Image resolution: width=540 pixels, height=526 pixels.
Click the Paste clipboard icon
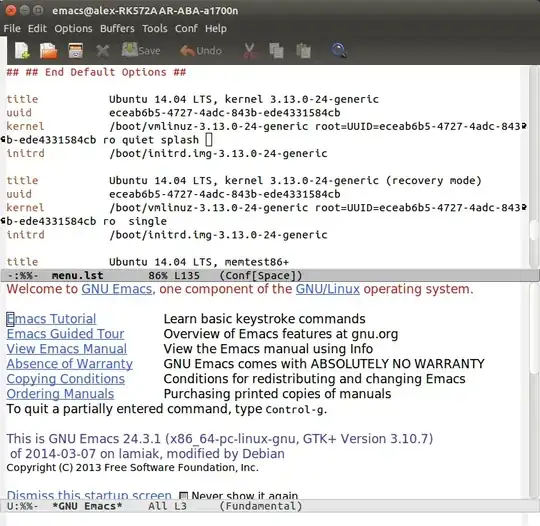pyautogui.click(x=303, y=51)
